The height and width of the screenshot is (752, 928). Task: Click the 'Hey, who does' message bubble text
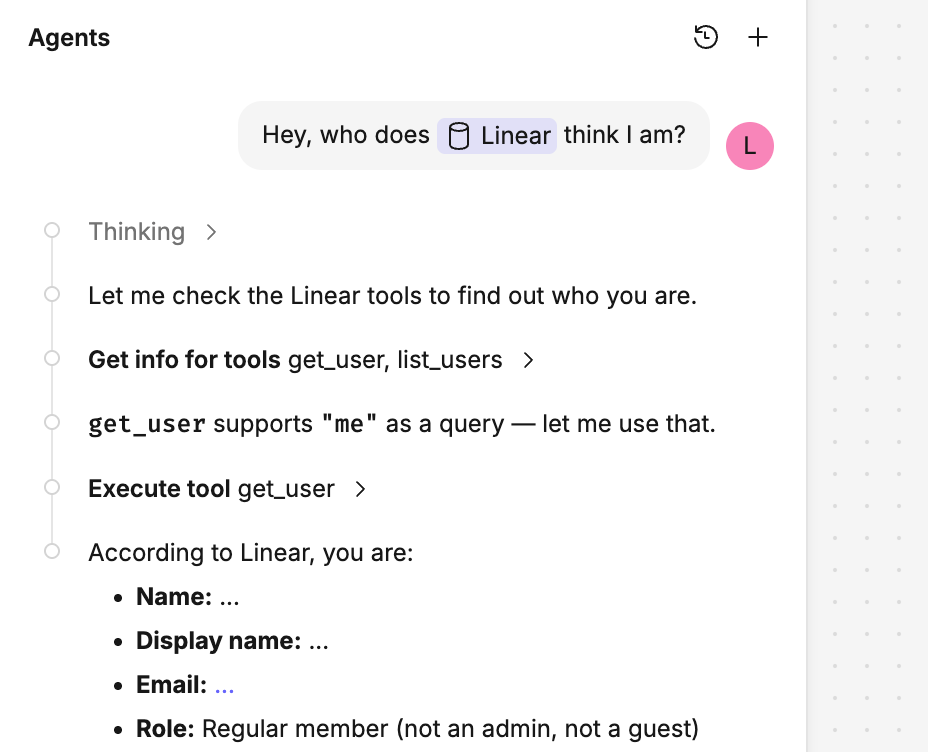(x=473, y=135)
